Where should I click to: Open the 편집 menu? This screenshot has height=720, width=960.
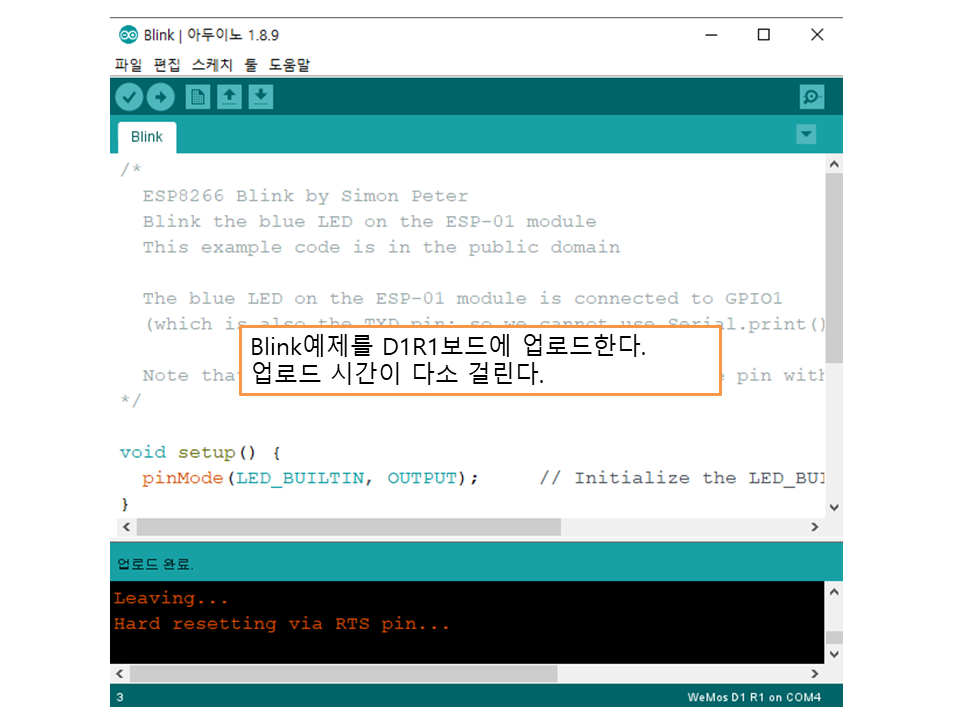pyautogui.click(x=167, y=65)
